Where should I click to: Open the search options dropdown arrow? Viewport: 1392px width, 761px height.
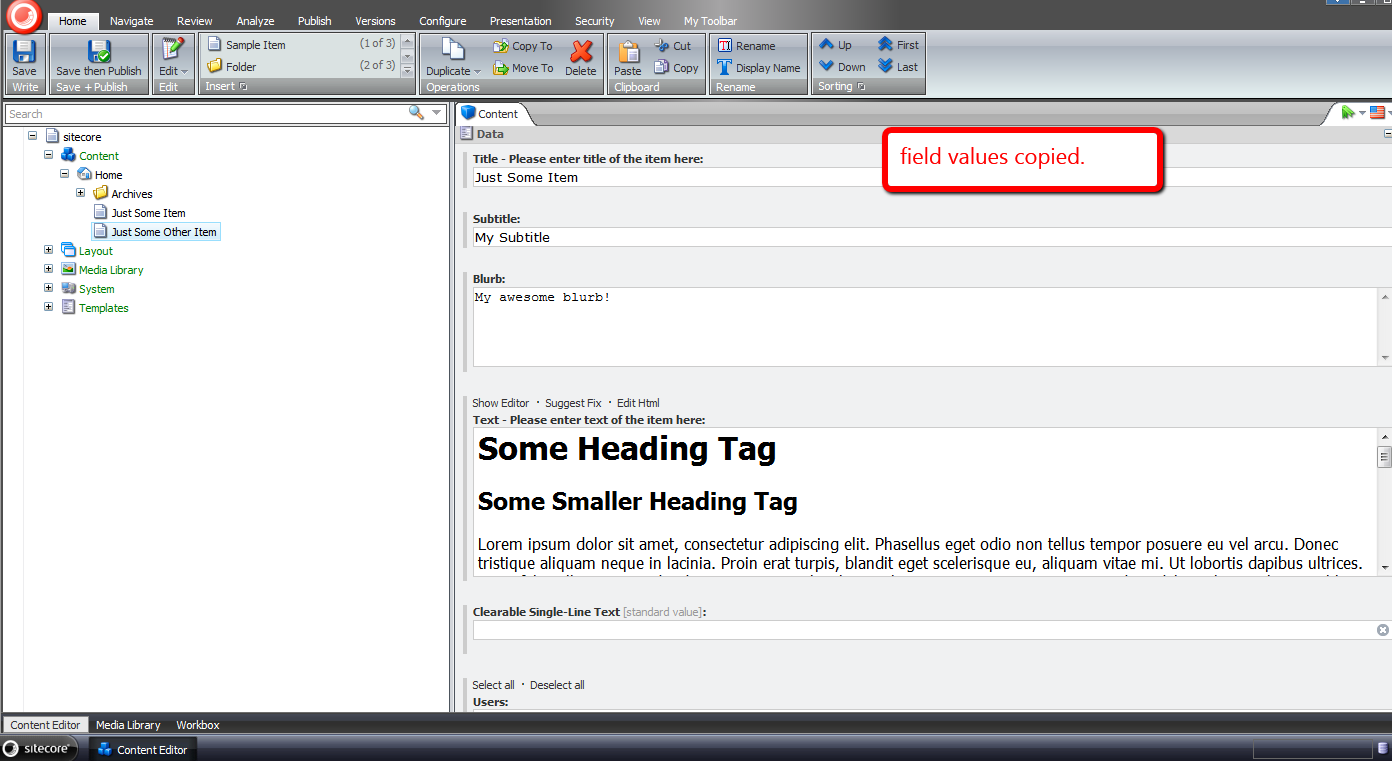[437, 113]
